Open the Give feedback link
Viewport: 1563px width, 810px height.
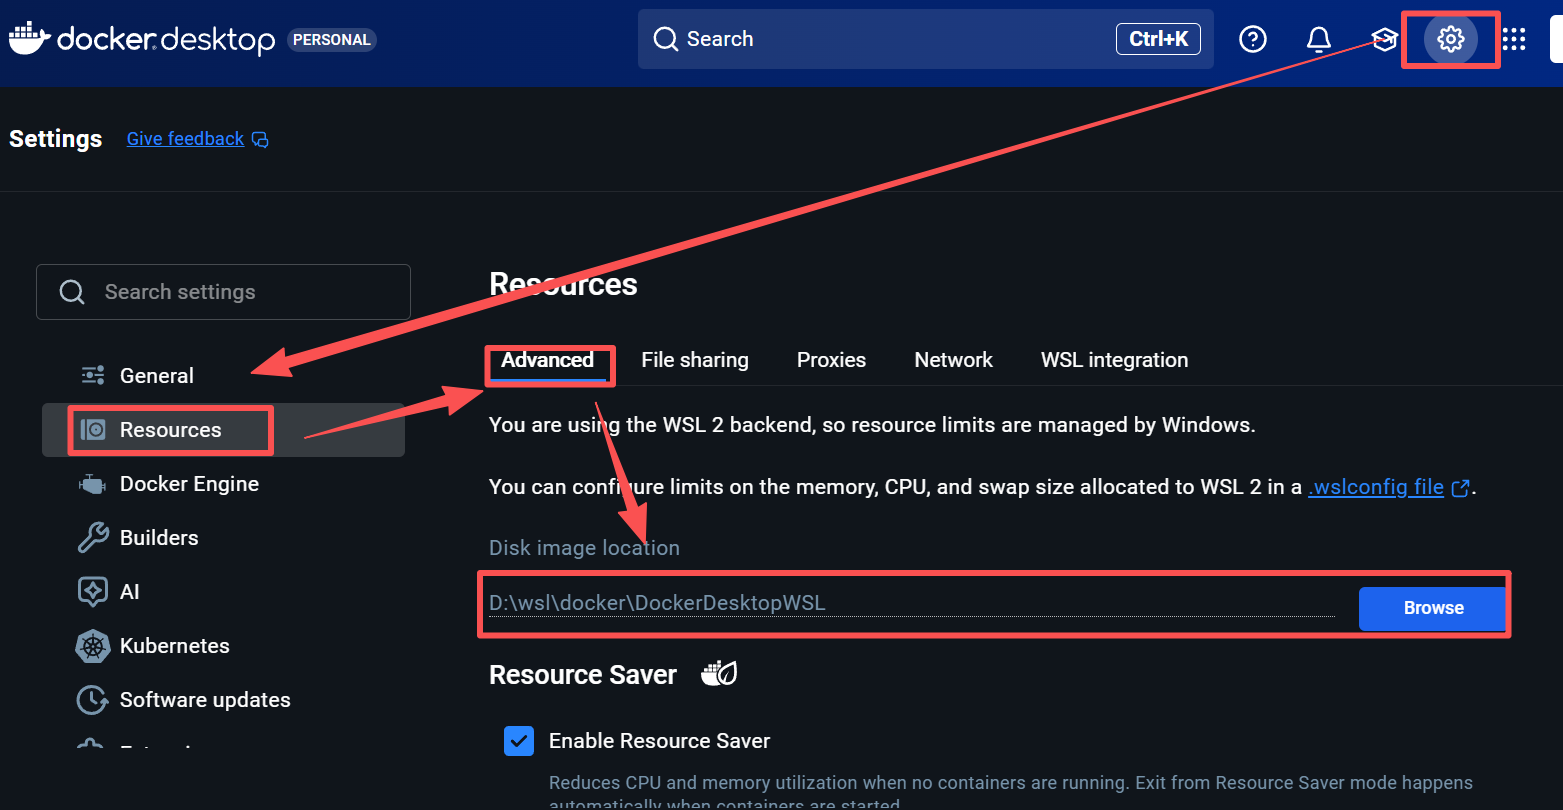[x=185, y=139]
